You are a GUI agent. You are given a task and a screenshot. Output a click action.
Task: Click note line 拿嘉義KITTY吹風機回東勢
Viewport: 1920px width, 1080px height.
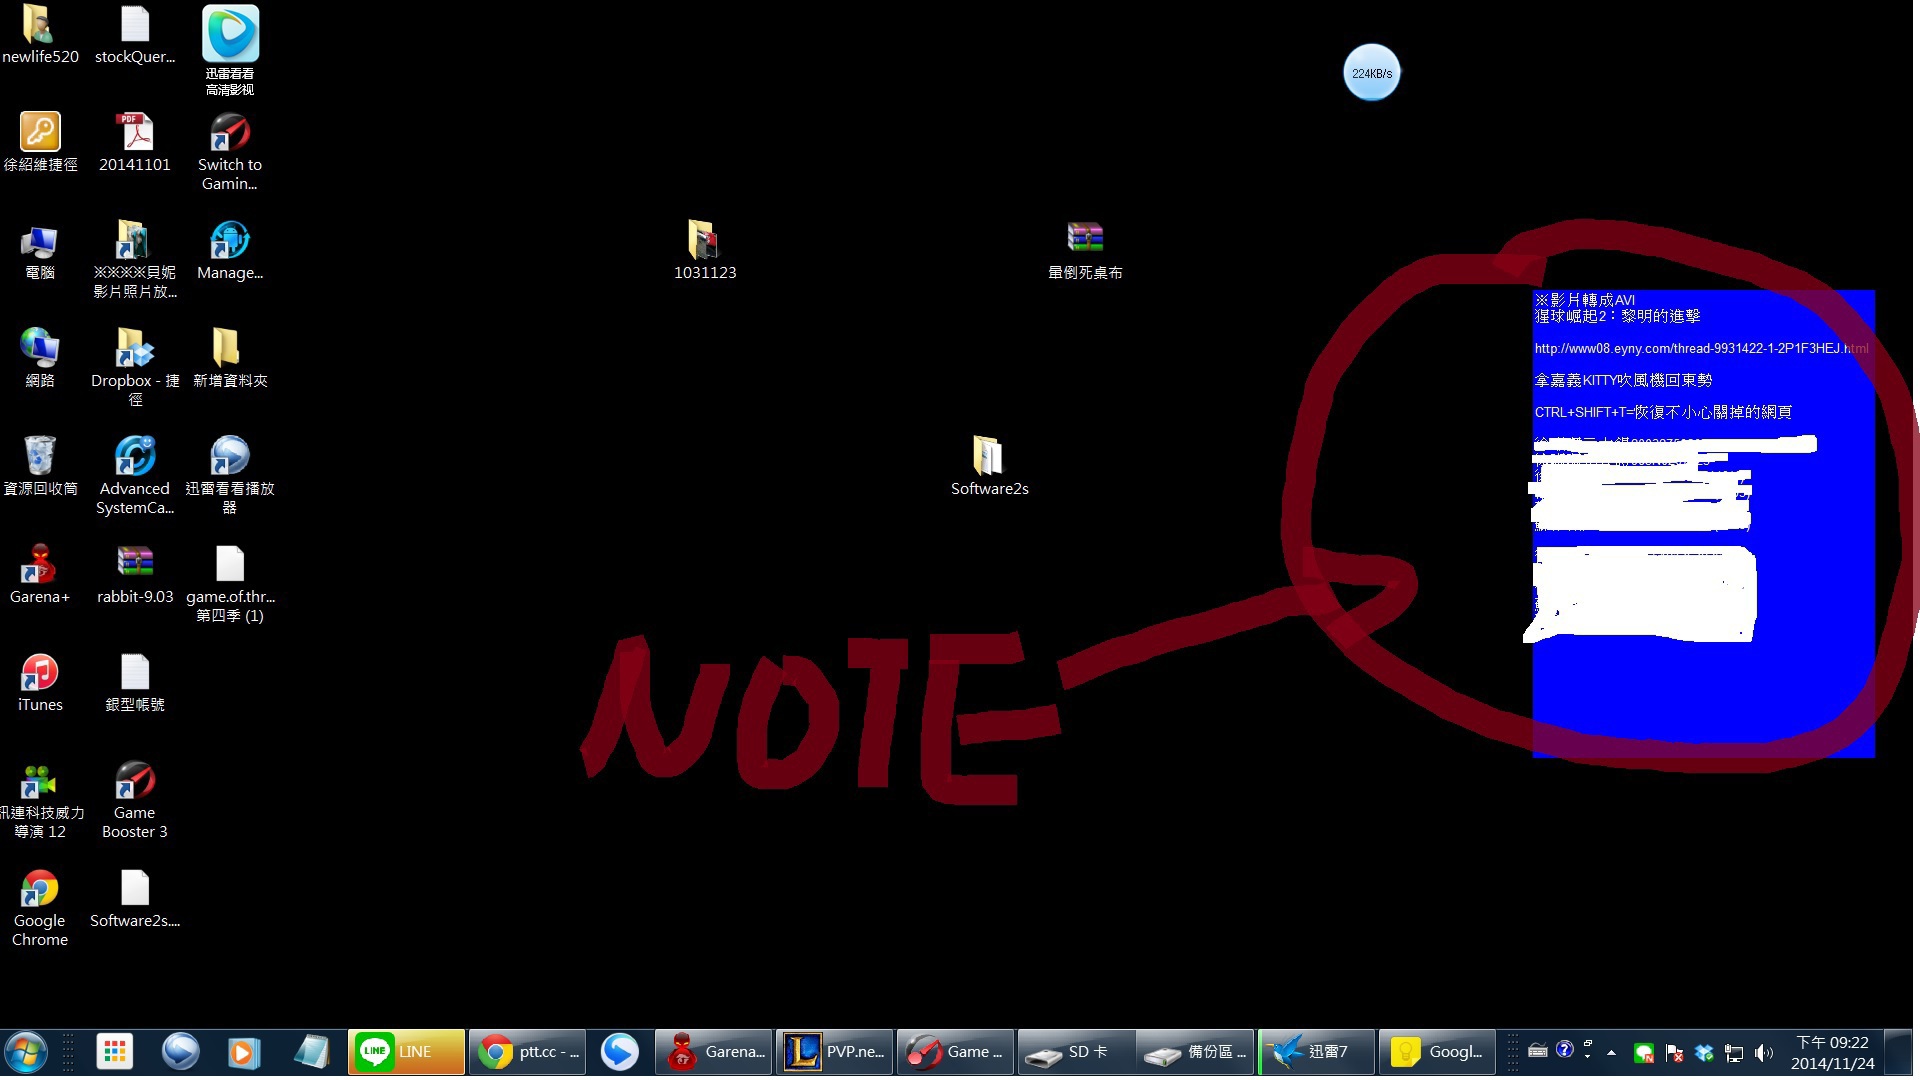1623,380
